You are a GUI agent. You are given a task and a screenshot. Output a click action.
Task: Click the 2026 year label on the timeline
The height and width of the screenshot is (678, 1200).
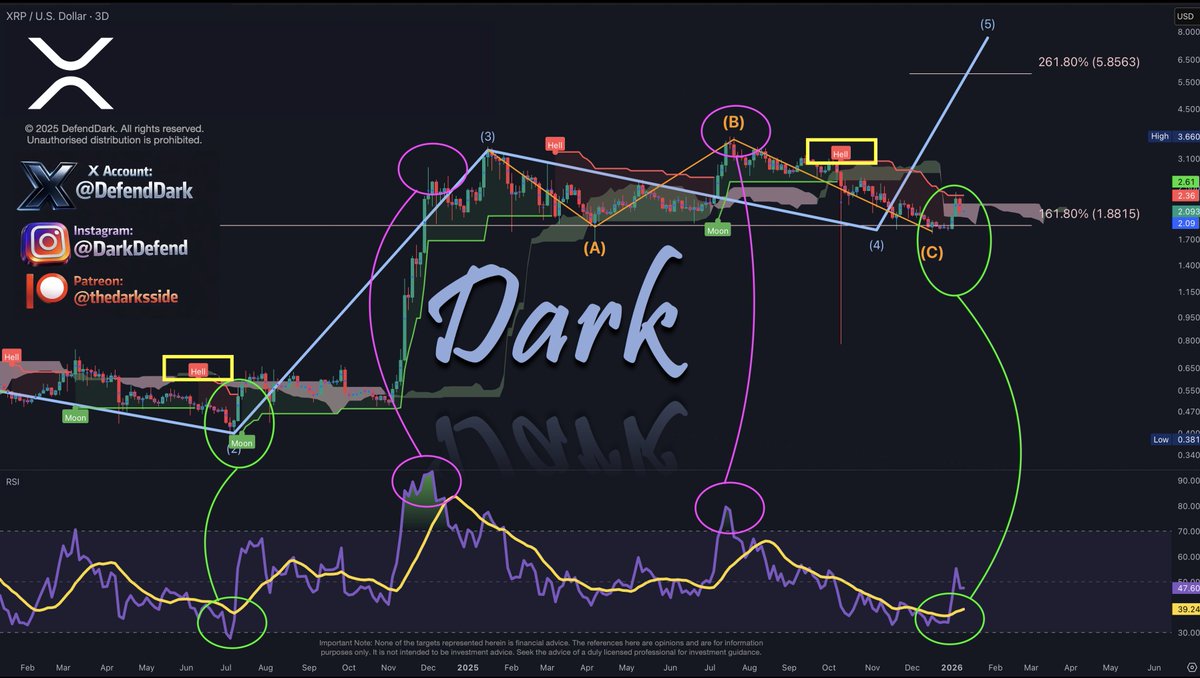pyautogui.click(x=950, y=667)
